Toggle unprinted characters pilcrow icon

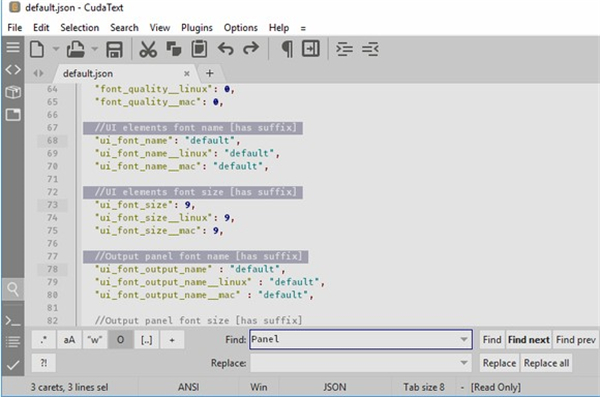[287, 49]
